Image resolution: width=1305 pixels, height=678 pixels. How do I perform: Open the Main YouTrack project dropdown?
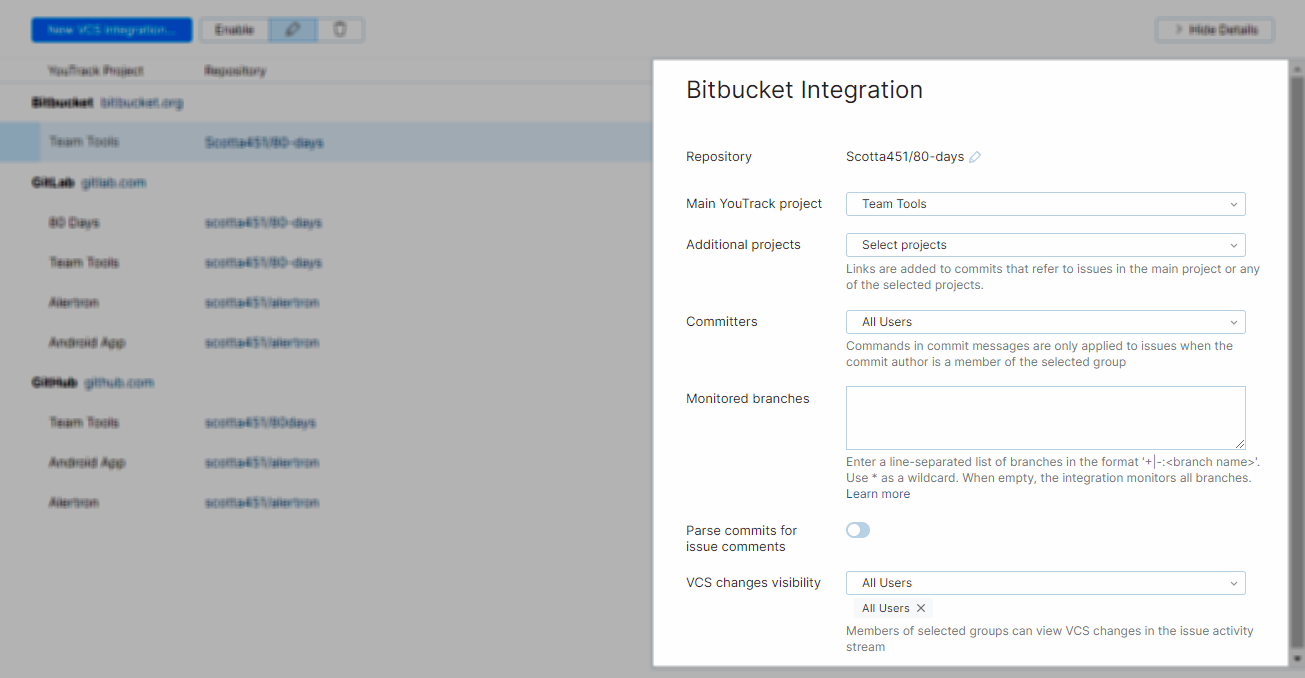pos(1044,203)
